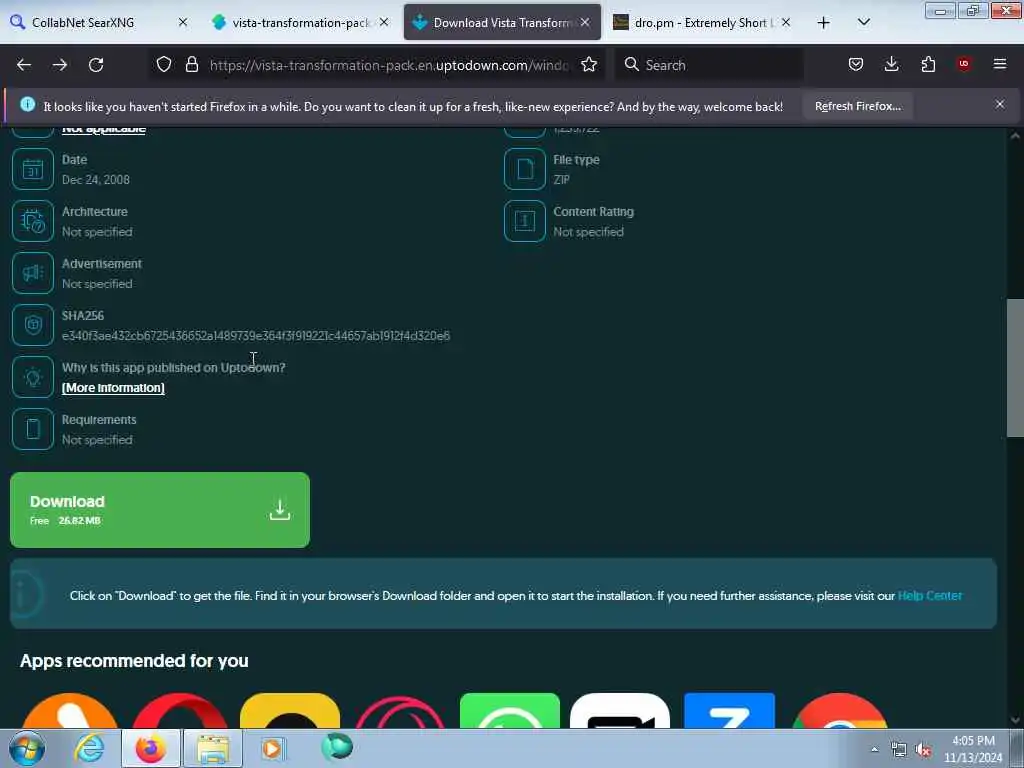Open the Windows Start menu
Image resolution: width=1024 pixels, height=768 pixels.
tap(27, 748)
